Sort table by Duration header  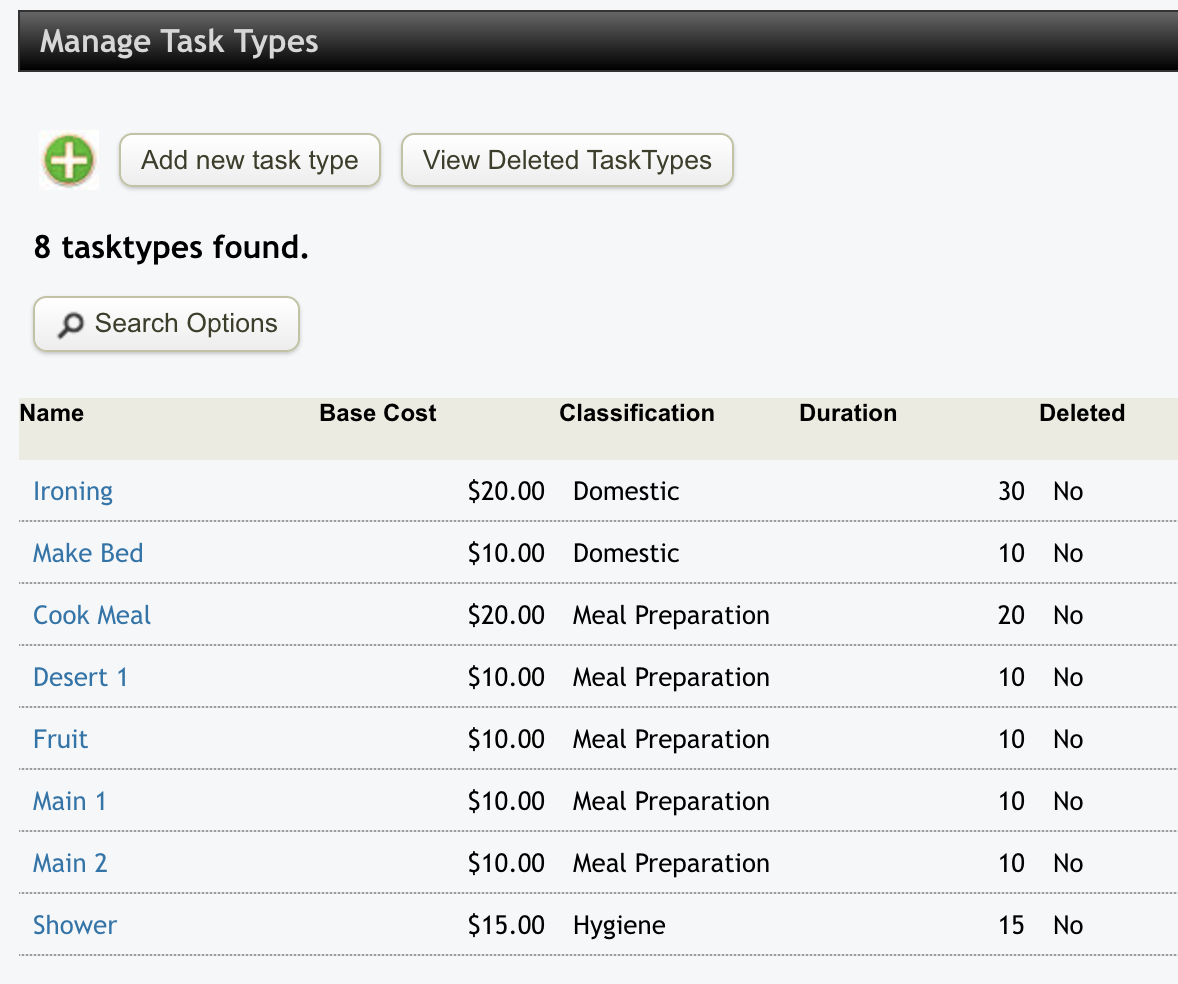coord(848,413)
